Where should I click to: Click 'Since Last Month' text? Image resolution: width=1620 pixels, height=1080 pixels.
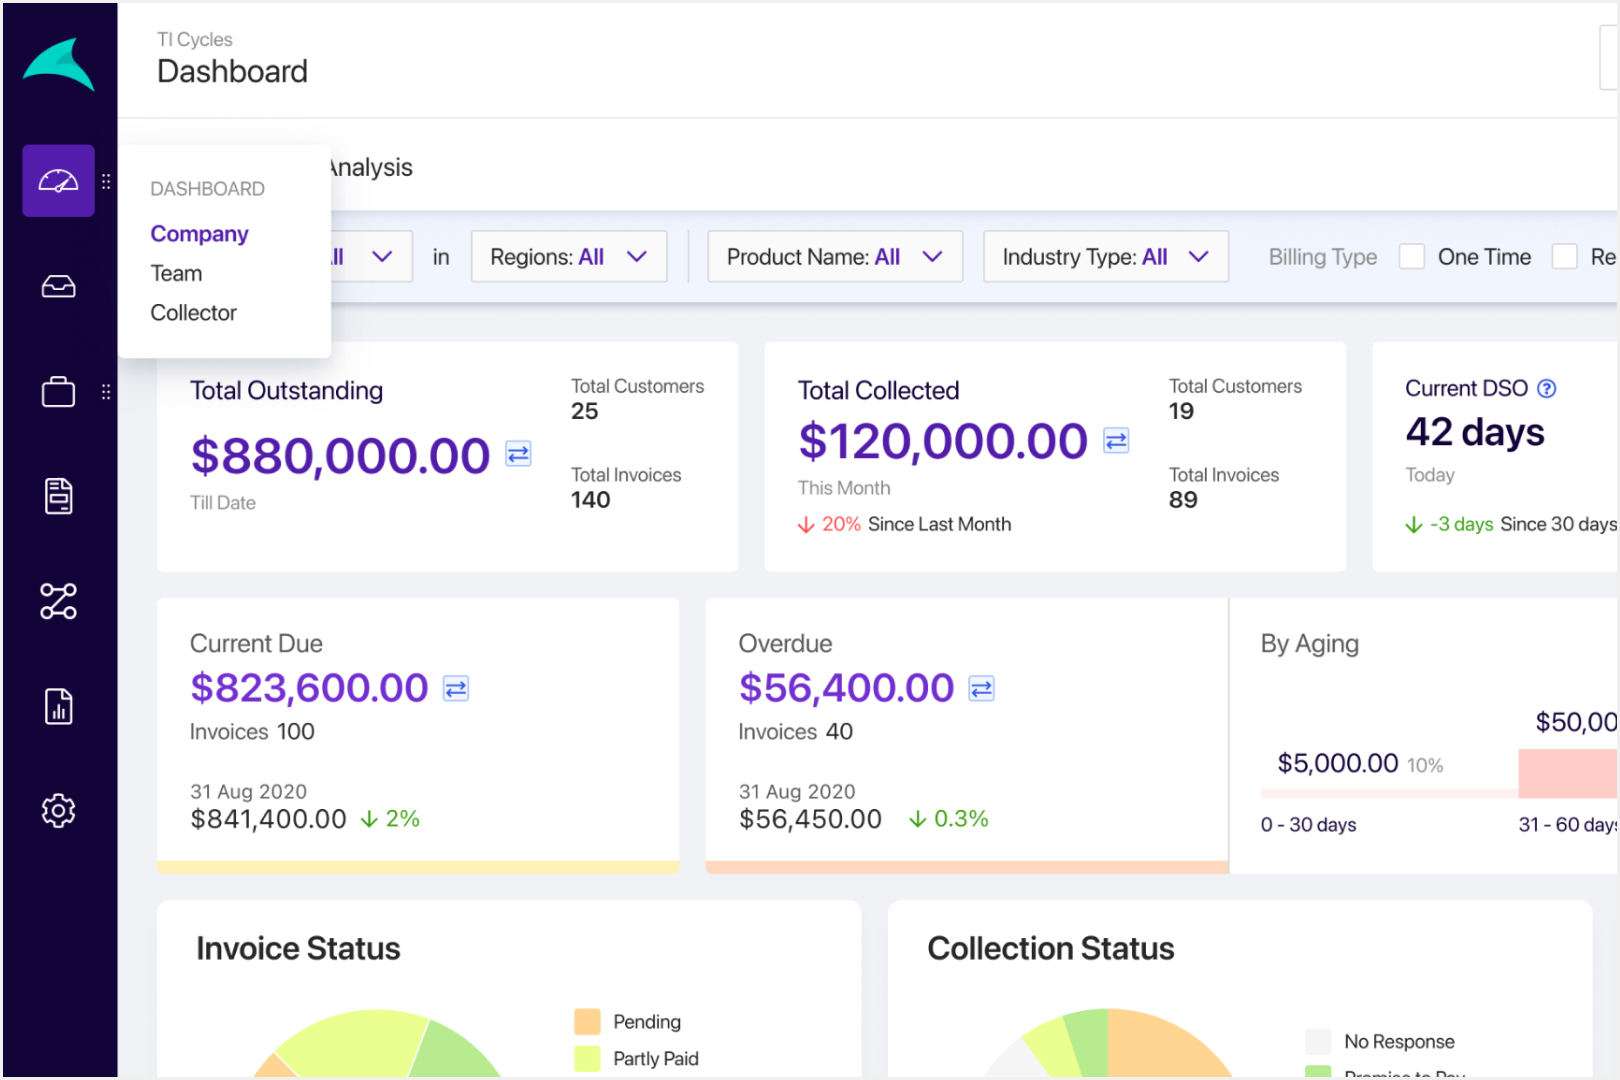(939, 525)
